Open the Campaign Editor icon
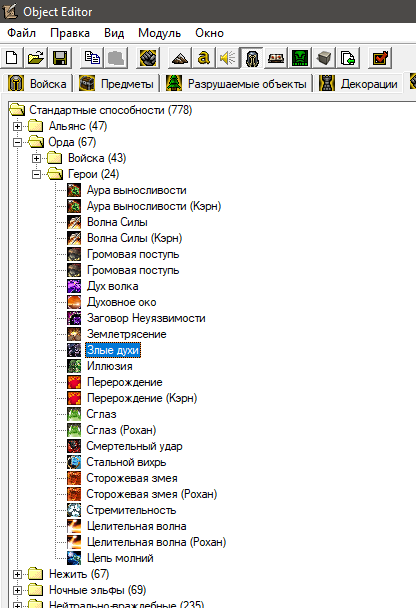The height and width of the screenshot is (608, 416). click(276, 58)
